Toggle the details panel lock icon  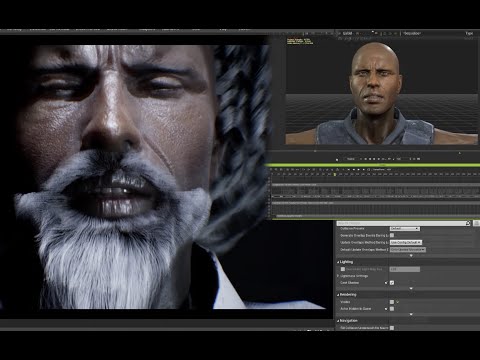pos(468,223)
